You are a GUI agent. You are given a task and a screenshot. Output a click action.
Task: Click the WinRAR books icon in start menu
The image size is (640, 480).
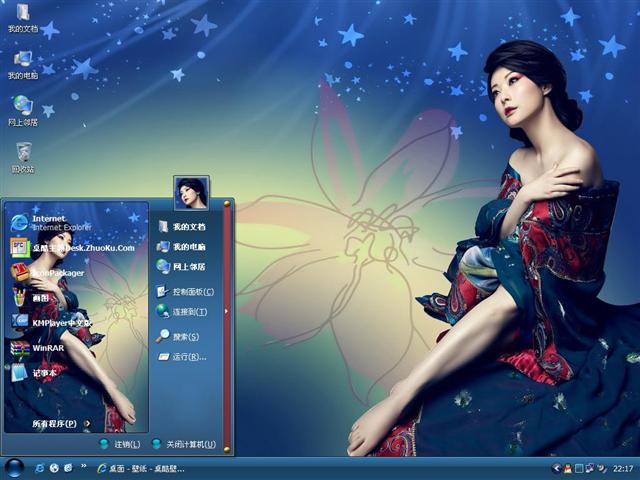tap(20, 348)
